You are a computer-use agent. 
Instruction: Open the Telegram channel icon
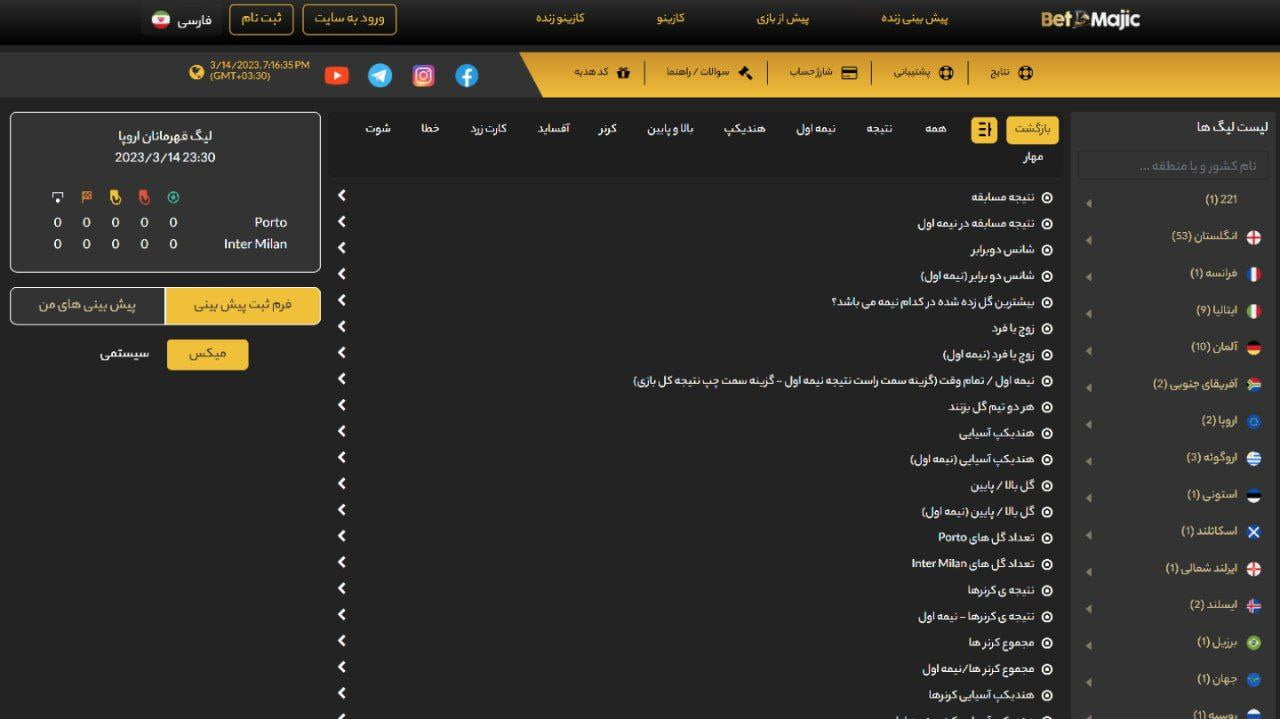point(380,75)
